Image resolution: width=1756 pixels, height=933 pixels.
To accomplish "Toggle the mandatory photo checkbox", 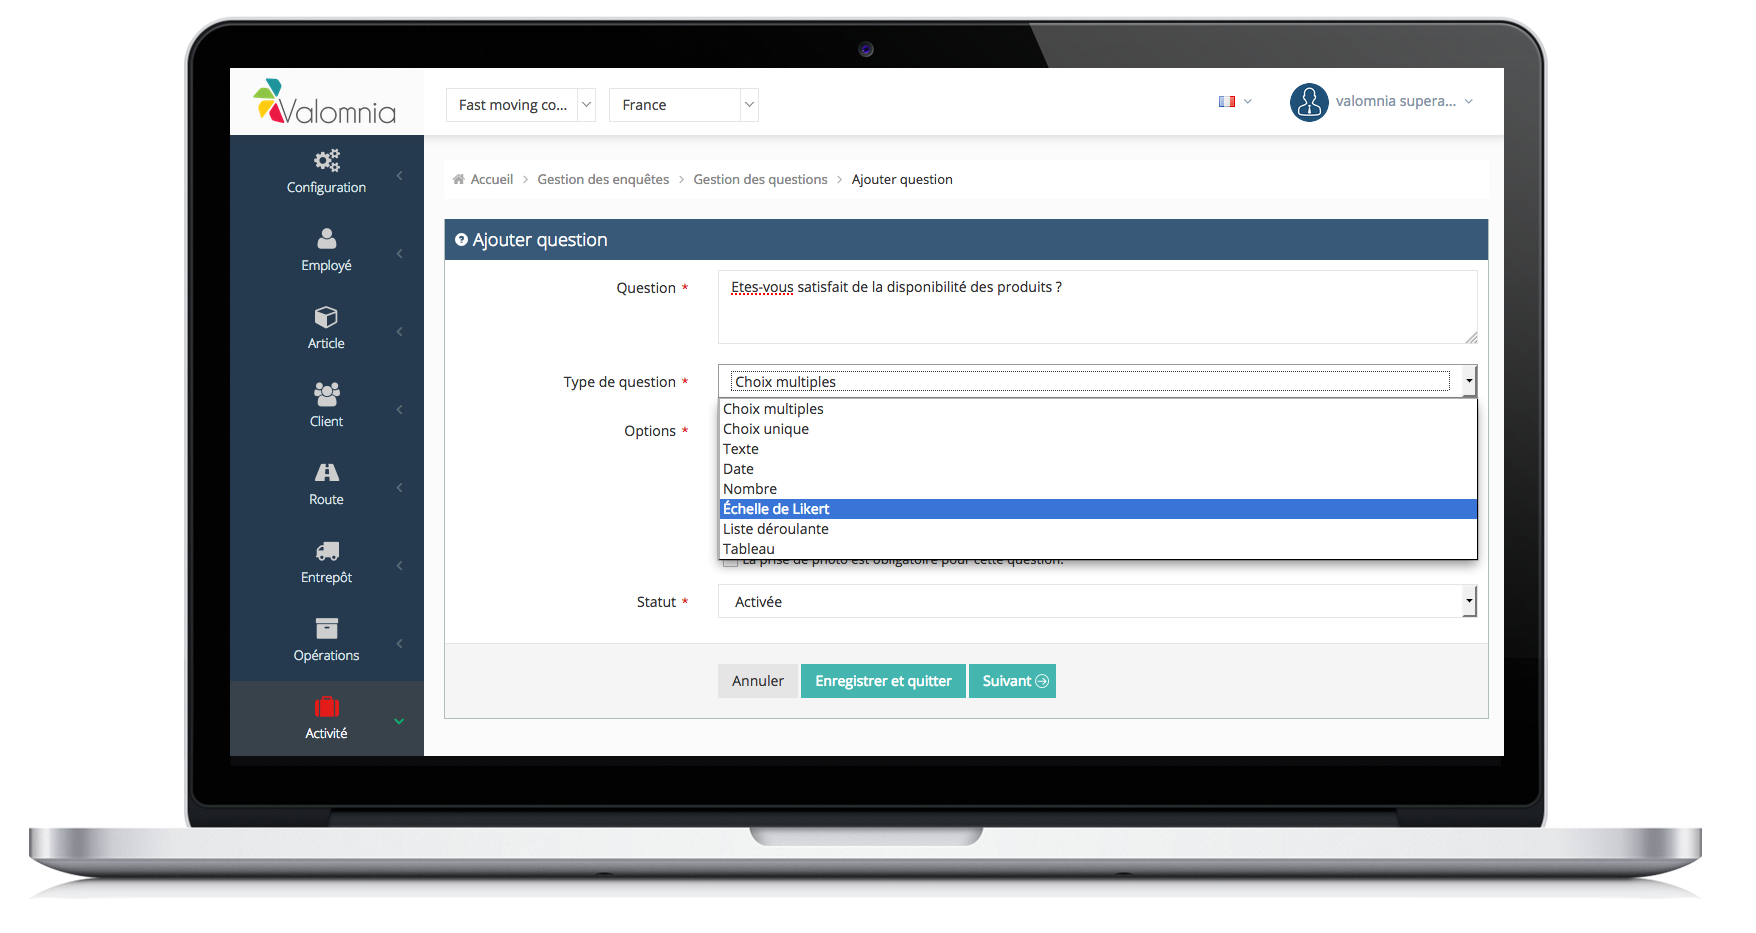I will click(x=731, y=562).
